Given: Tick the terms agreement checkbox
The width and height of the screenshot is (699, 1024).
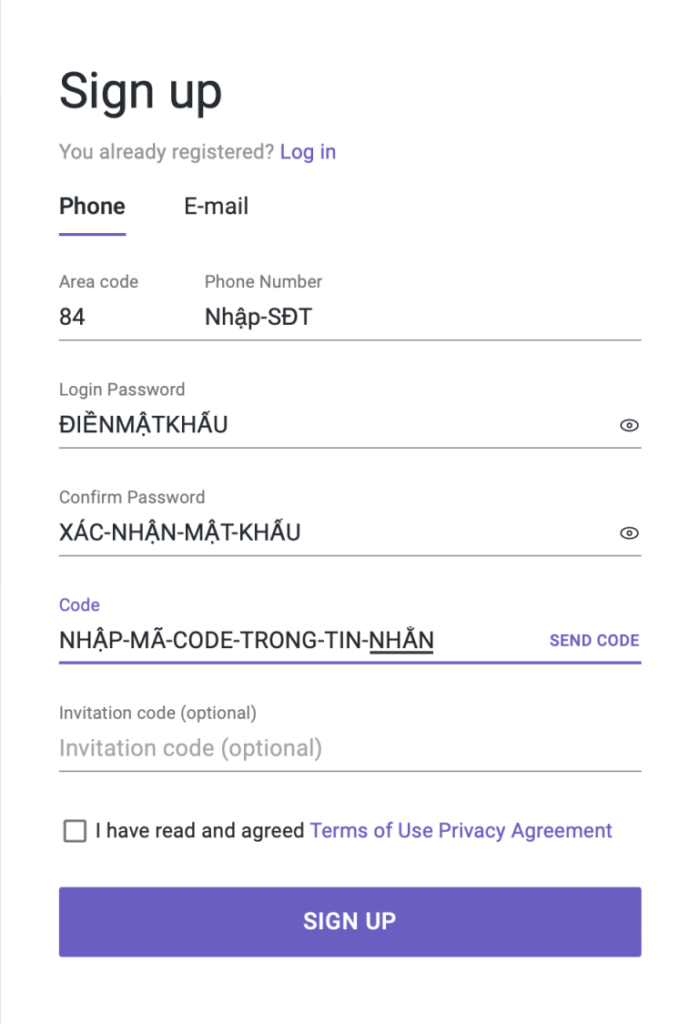Looking at the screenshot, I should [74, 831].
